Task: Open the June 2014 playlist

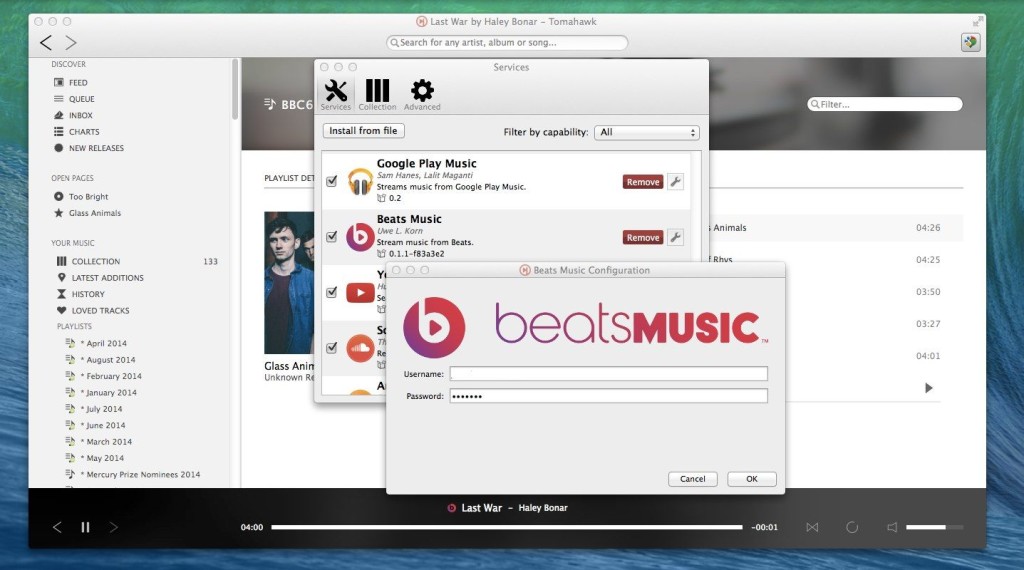Action: pyautogui.click(x=105, y=425)
